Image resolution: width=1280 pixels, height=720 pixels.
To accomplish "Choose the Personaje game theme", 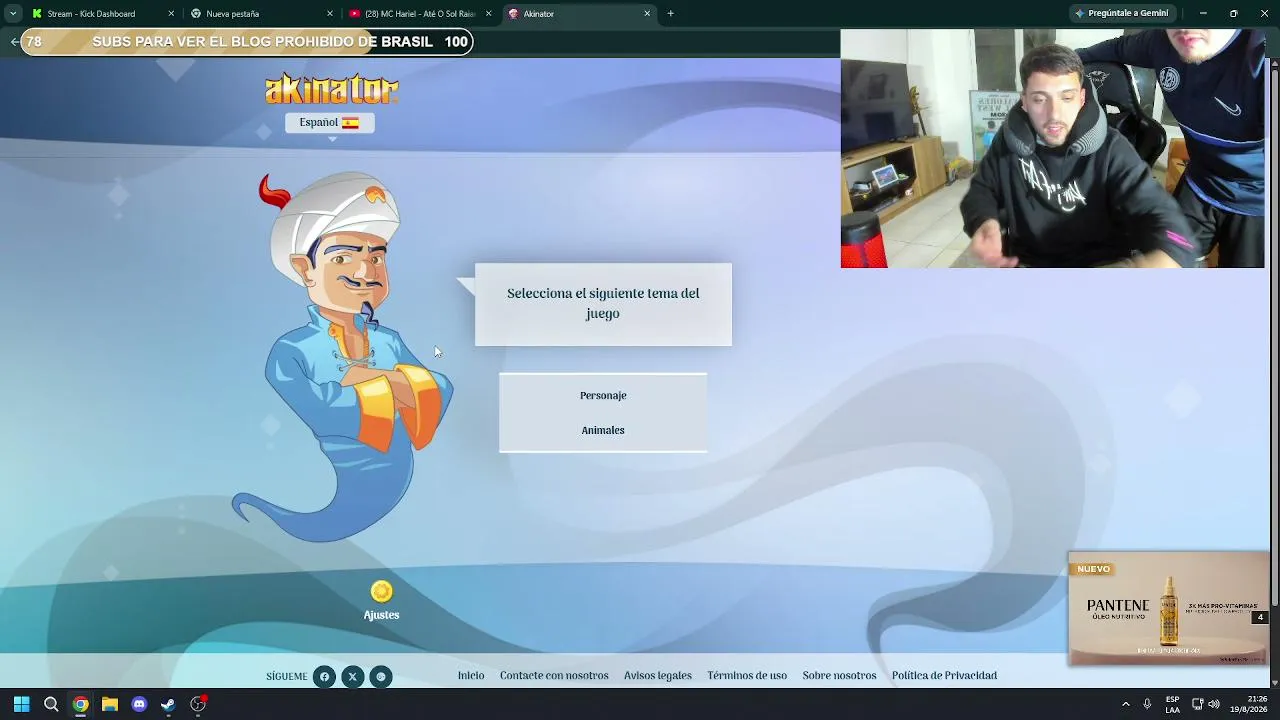I will (603, 395).
